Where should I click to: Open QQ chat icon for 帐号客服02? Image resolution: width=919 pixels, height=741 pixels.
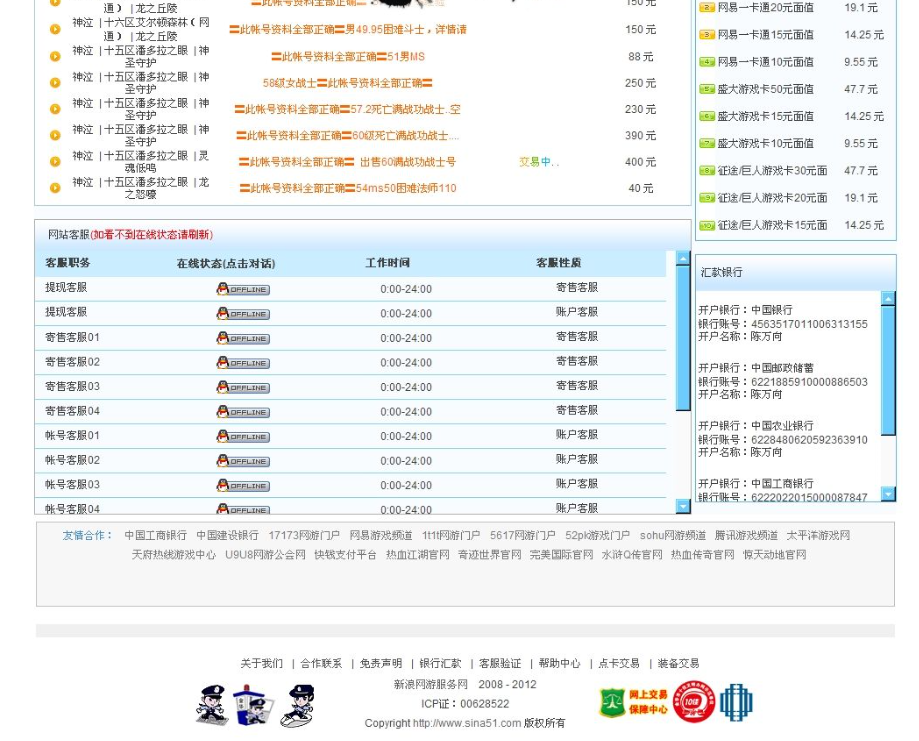[x=243, y=461]
